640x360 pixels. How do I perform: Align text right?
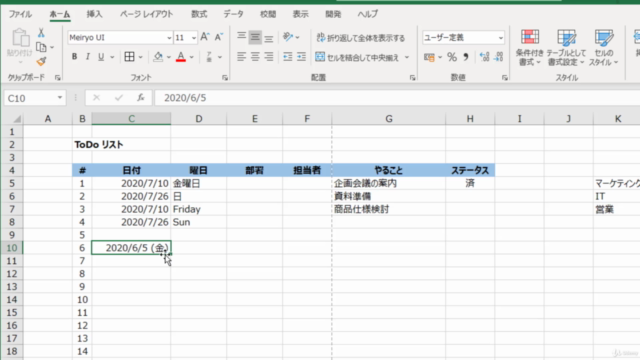click(x=269, y=57)
